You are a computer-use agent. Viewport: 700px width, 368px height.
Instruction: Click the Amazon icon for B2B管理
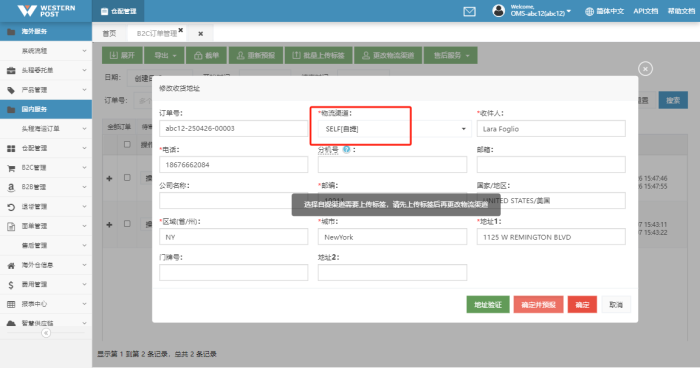click(x=11, y=188)
